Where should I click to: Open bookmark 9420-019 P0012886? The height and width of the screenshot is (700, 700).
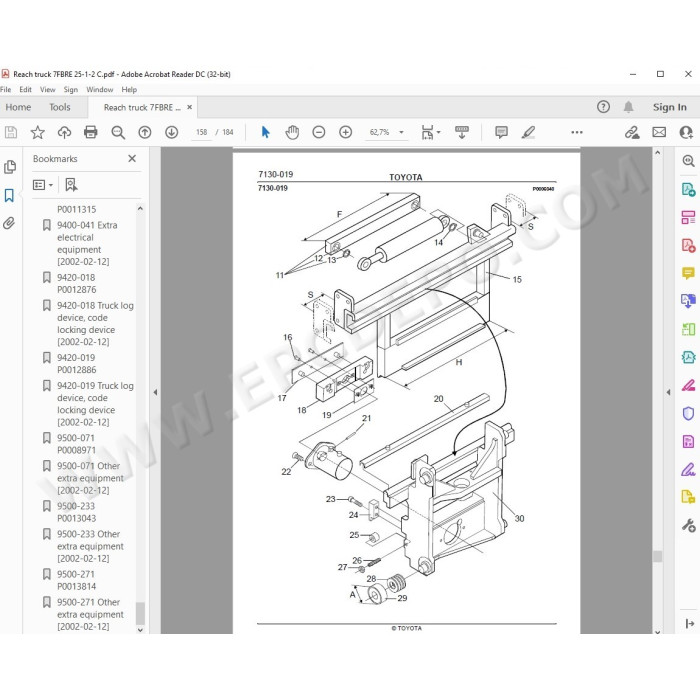click(76, 364)
